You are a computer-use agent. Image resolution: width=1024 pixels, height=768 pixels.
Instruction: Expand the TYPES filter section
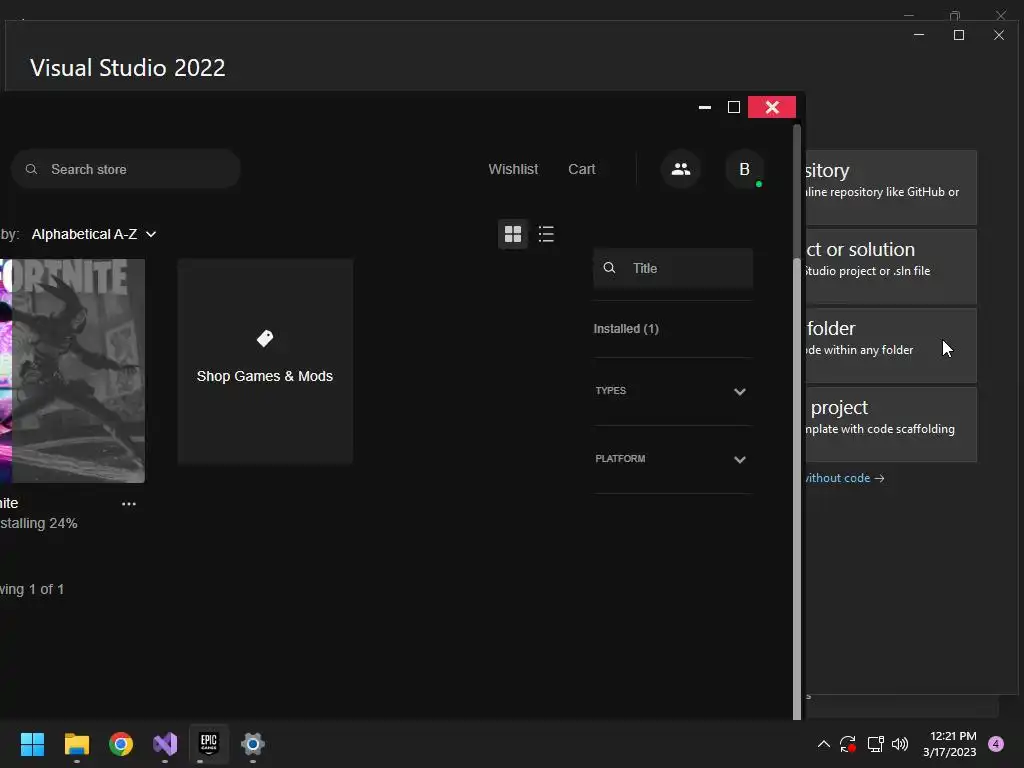pos(672,391)
